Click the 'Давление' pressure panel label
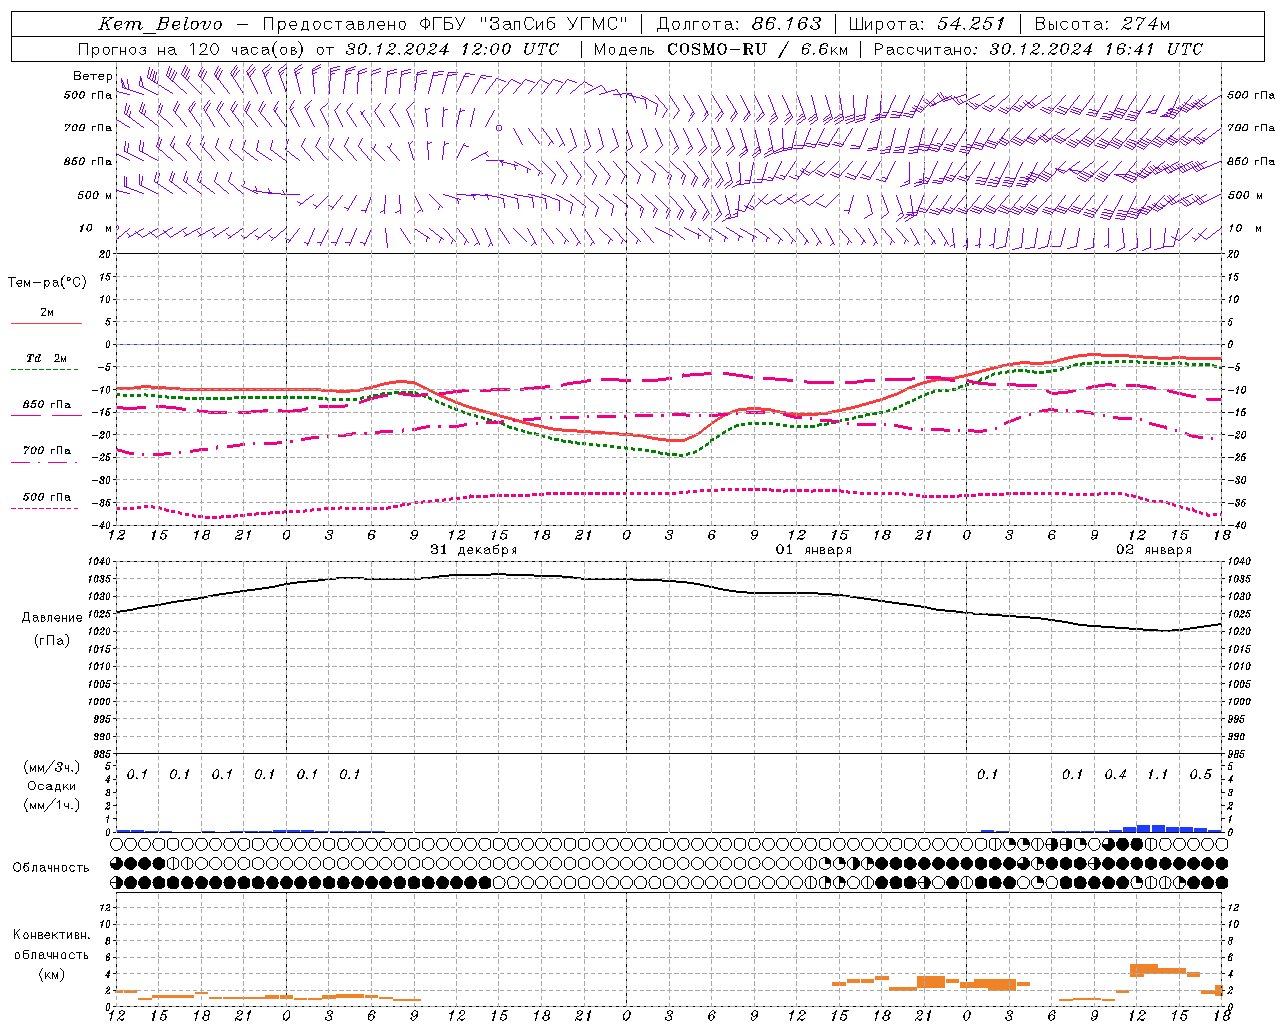 tap(52, 618)
